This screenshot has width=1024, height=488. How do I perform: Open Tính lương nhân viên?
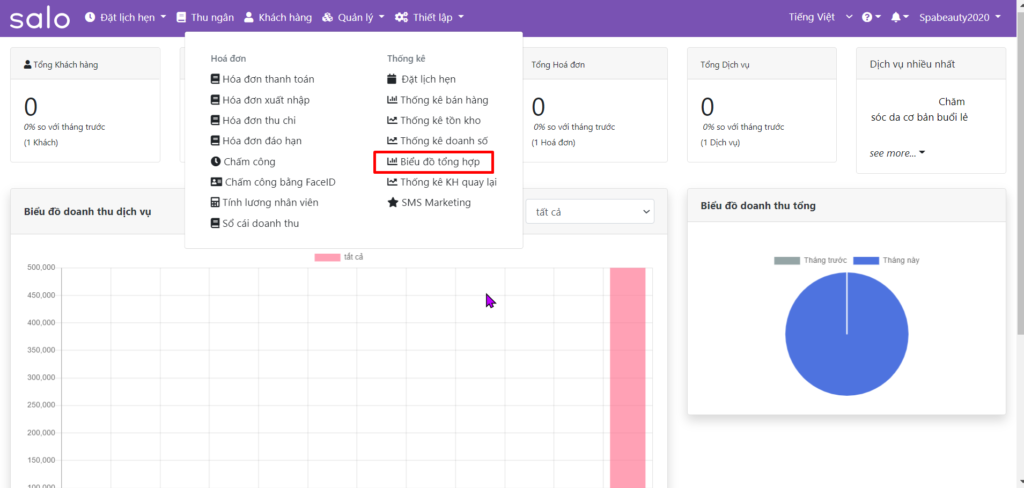[264, 203]
